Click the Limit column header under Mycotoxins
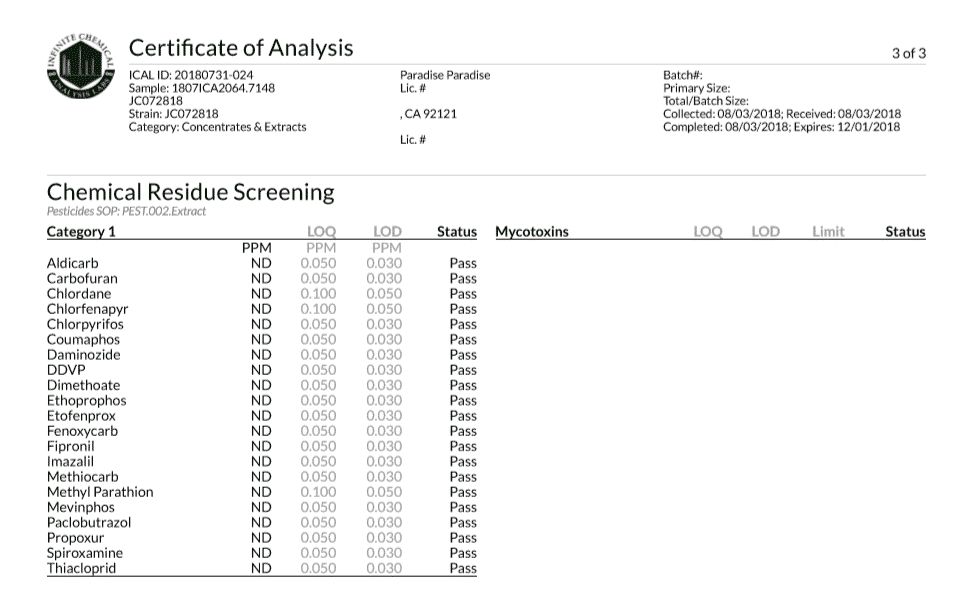Image resolution: width=976 pixels, height=597 pixels. coord(828,232)
